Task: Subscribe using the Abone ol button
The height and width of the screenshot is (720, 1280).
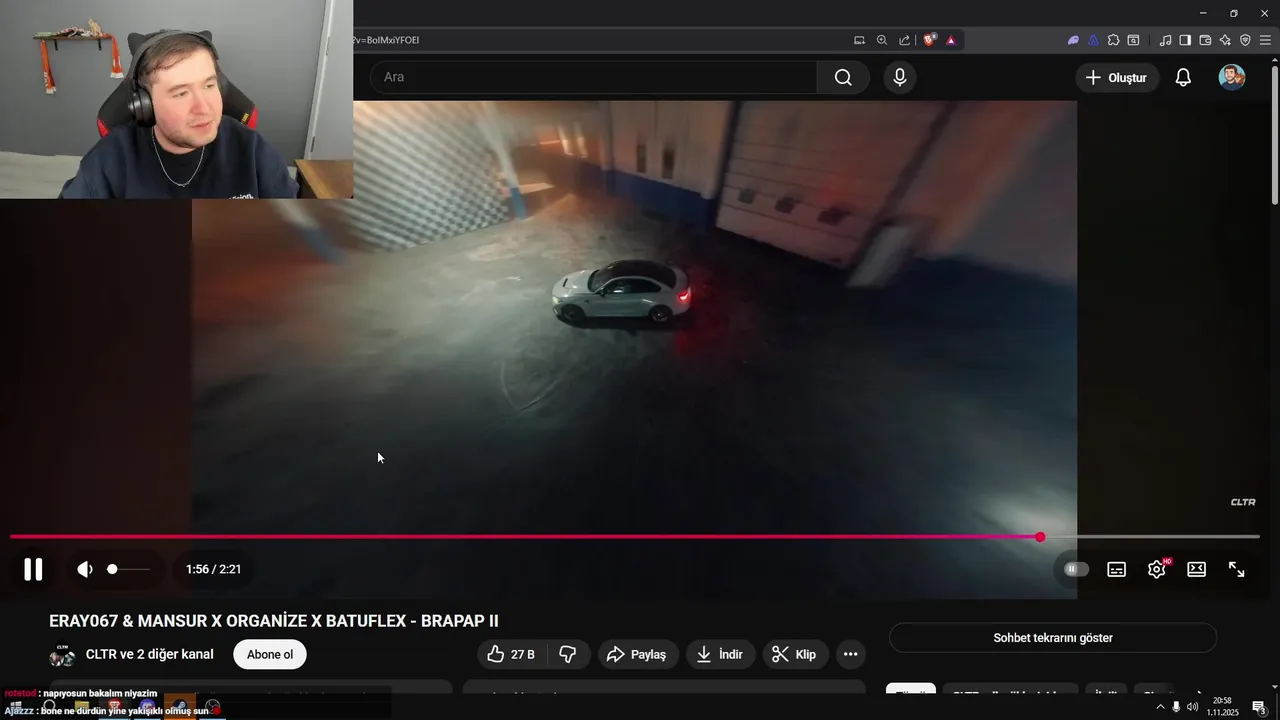Action: pos(270,654)
